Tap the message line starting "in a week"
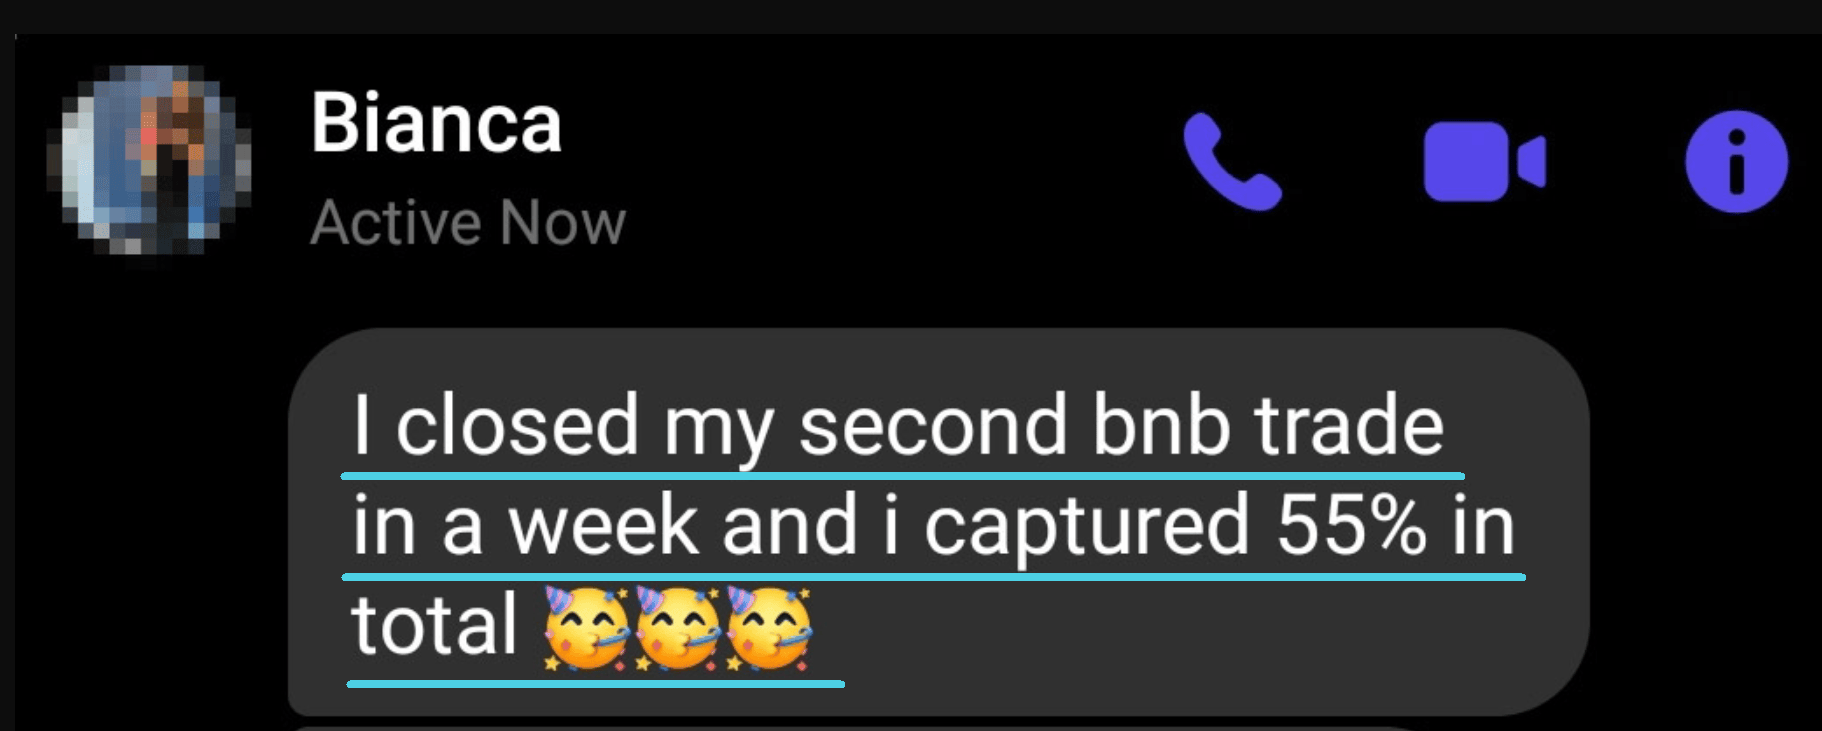The image size is (1822, 731). click(934, 525)
